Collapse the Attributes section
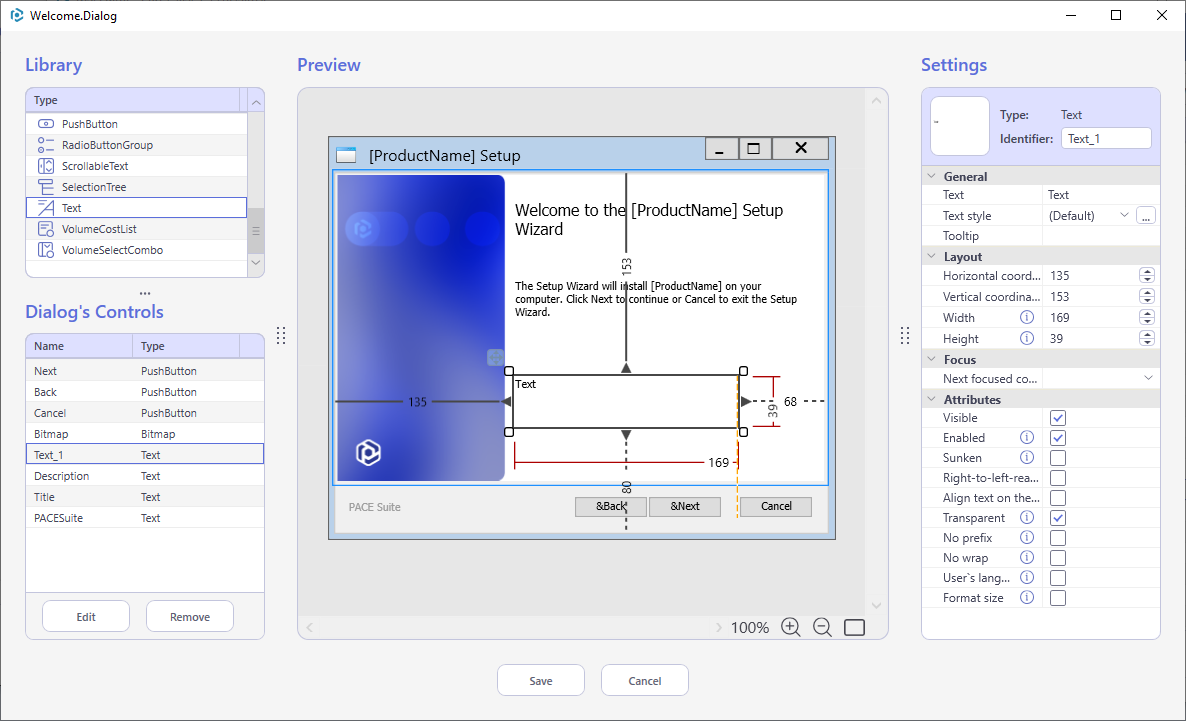The height and width of the screenshot is (721, 1186). click(932, 399)
